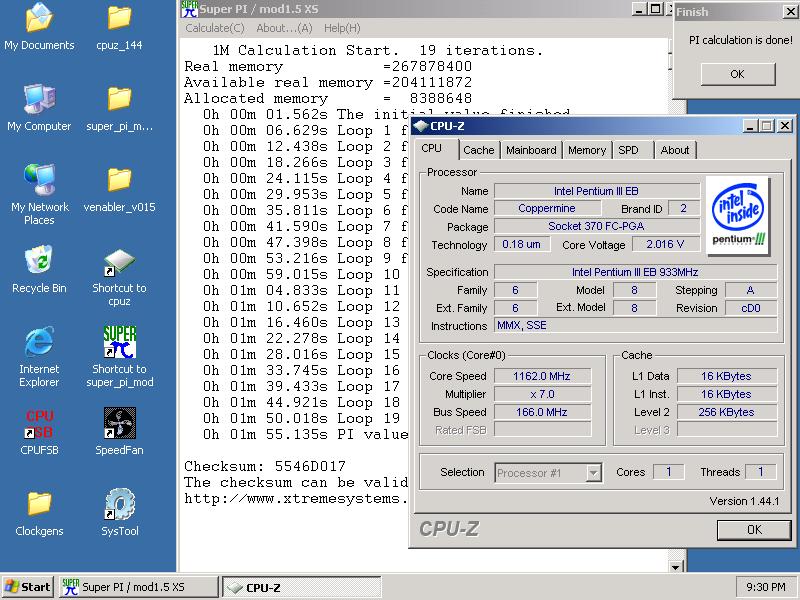
Task: Click the Available real memory =204111872 line
Action: 328,82
